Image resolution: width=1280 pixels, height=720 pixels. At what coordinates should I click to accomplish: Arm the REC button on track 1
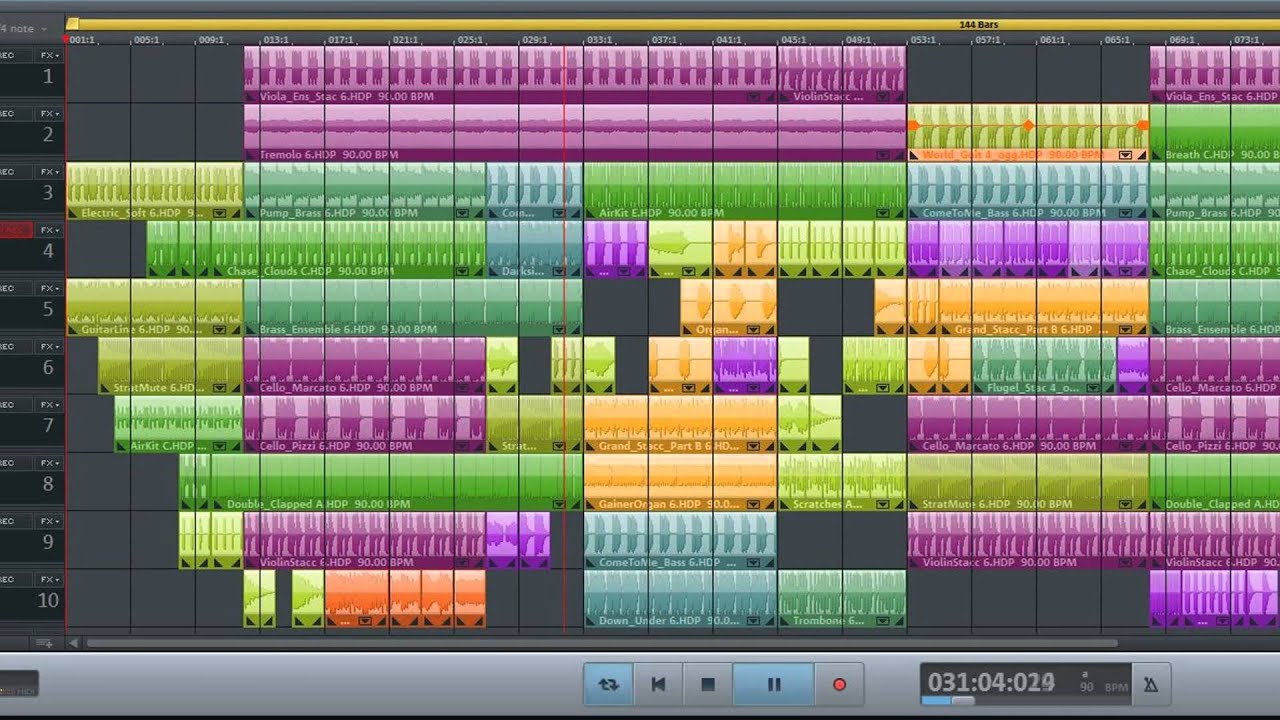pos(16,55)
